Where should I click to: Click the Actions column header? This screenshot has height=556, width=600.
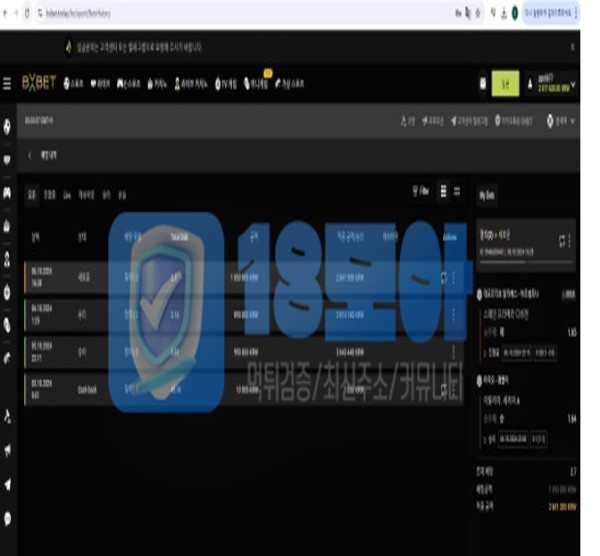(x=450, y=238)
